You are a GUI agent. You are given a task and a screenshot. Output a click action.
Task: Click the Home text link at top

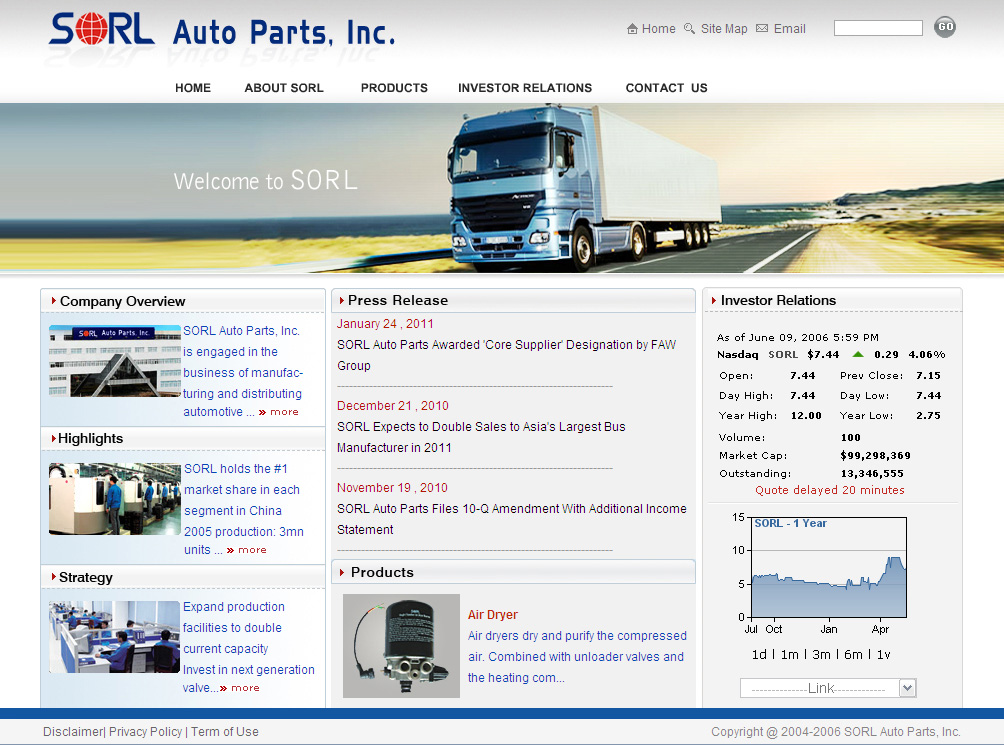(x=658, y=29)
